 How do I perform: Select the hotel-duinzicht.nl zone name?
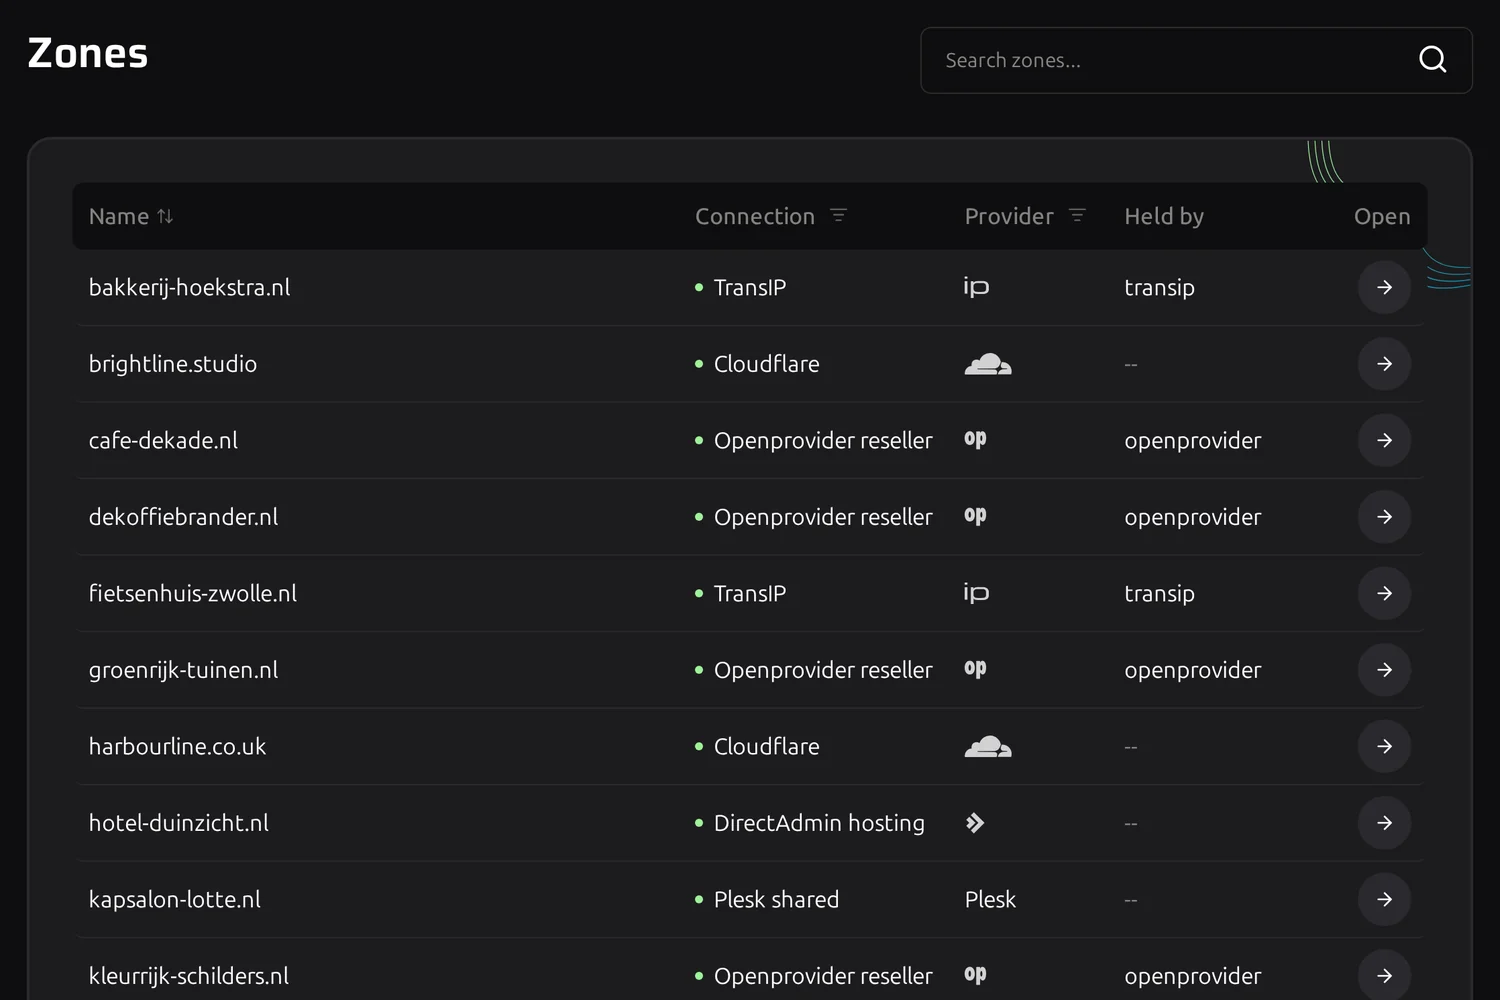coord(179,823)
